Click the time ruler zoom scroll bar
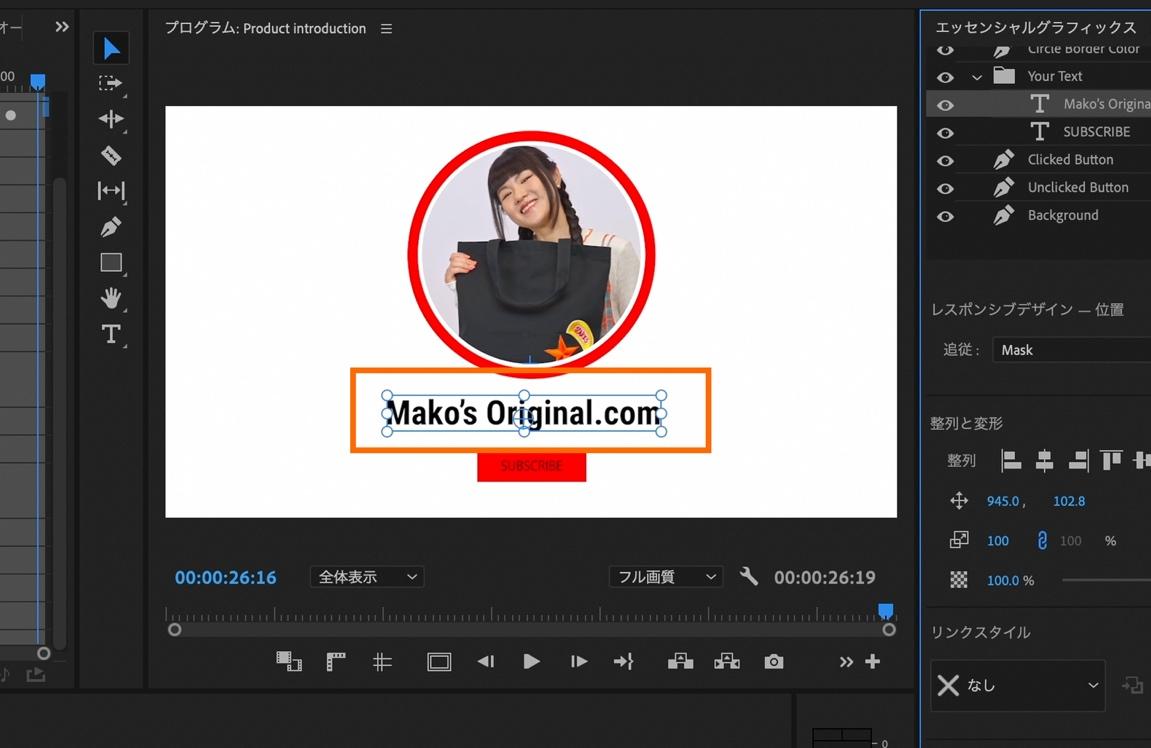Screen dimensions: 1151x748 [x=531, y=629]
